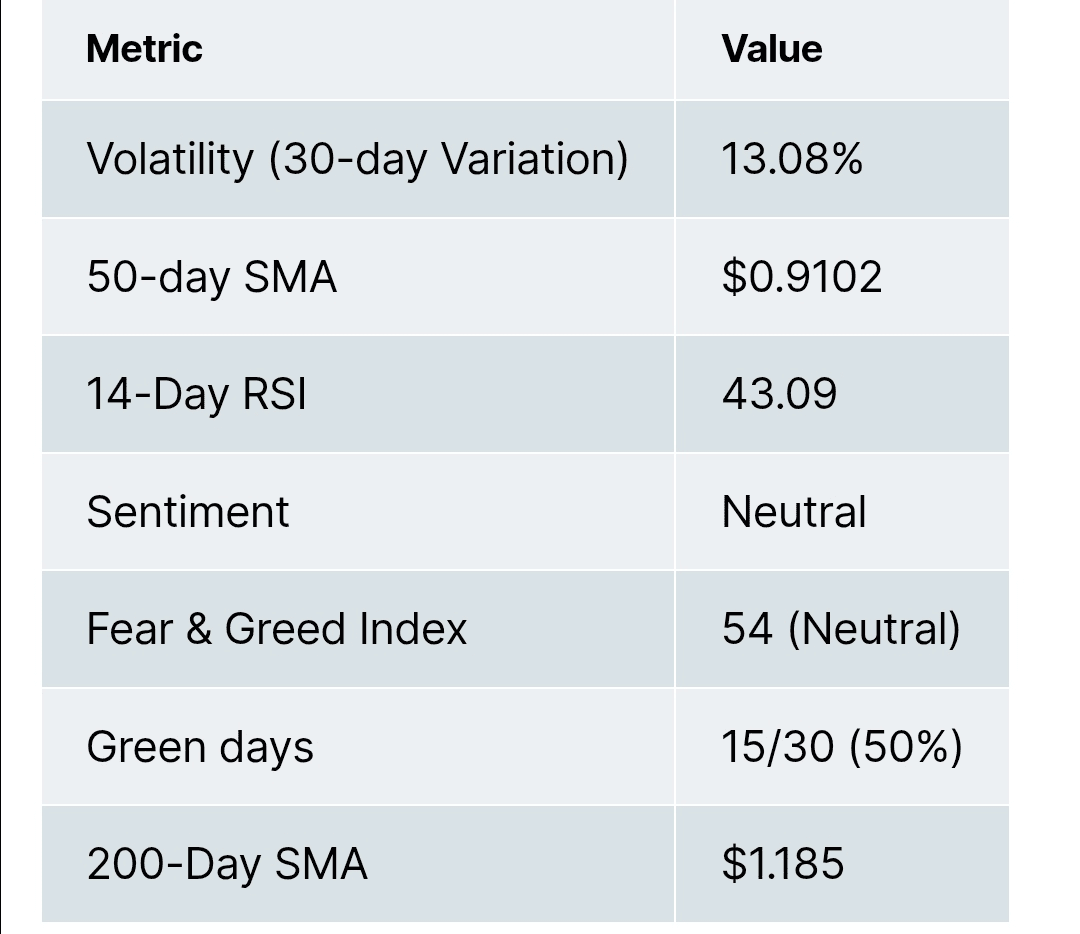The width and height of the screenshot is (1080, 934).
Task: Click the Metric column header
Action: pos(144,49)
